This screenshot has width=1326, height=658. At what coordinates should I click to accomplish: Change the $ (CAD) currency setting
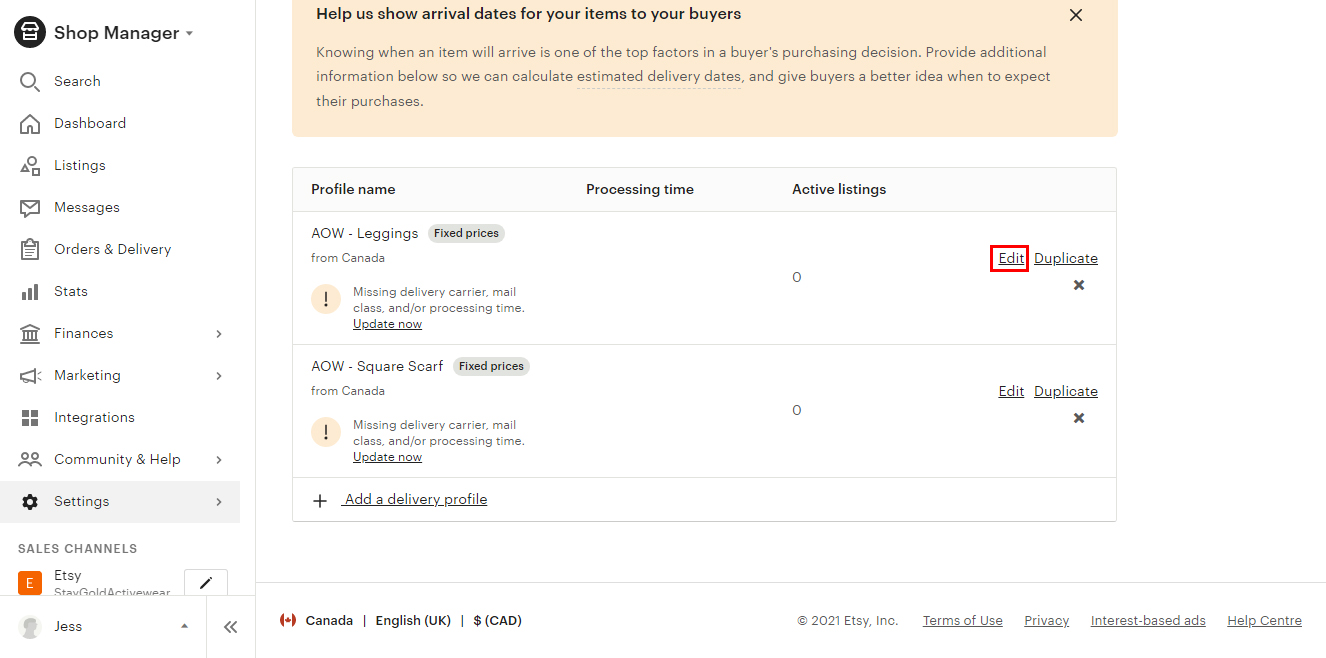pyautogui.click(x=498, y=620)
